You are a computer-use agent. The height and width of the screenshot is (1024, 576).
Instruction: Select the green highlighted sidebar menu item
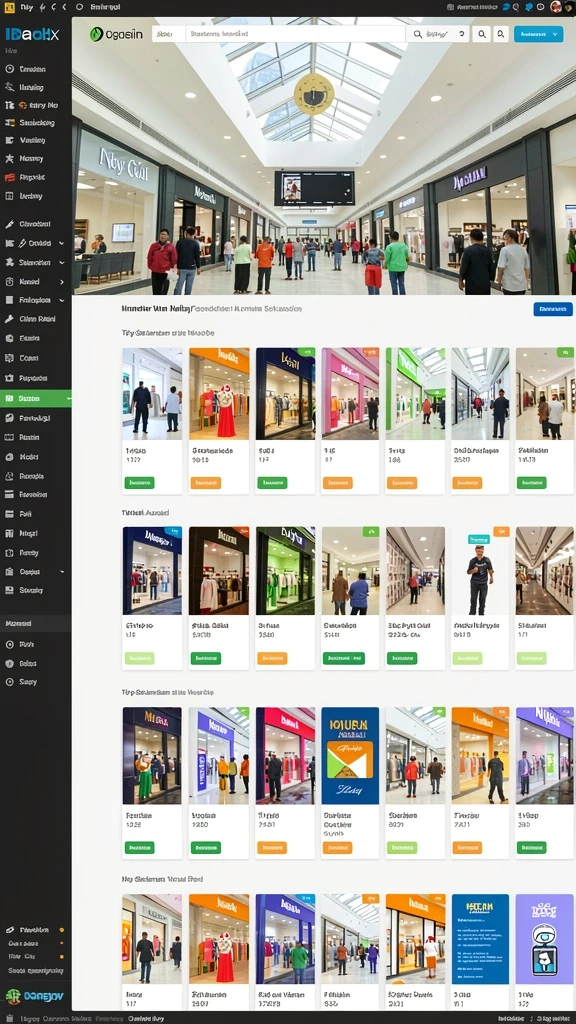click(36, 398)
